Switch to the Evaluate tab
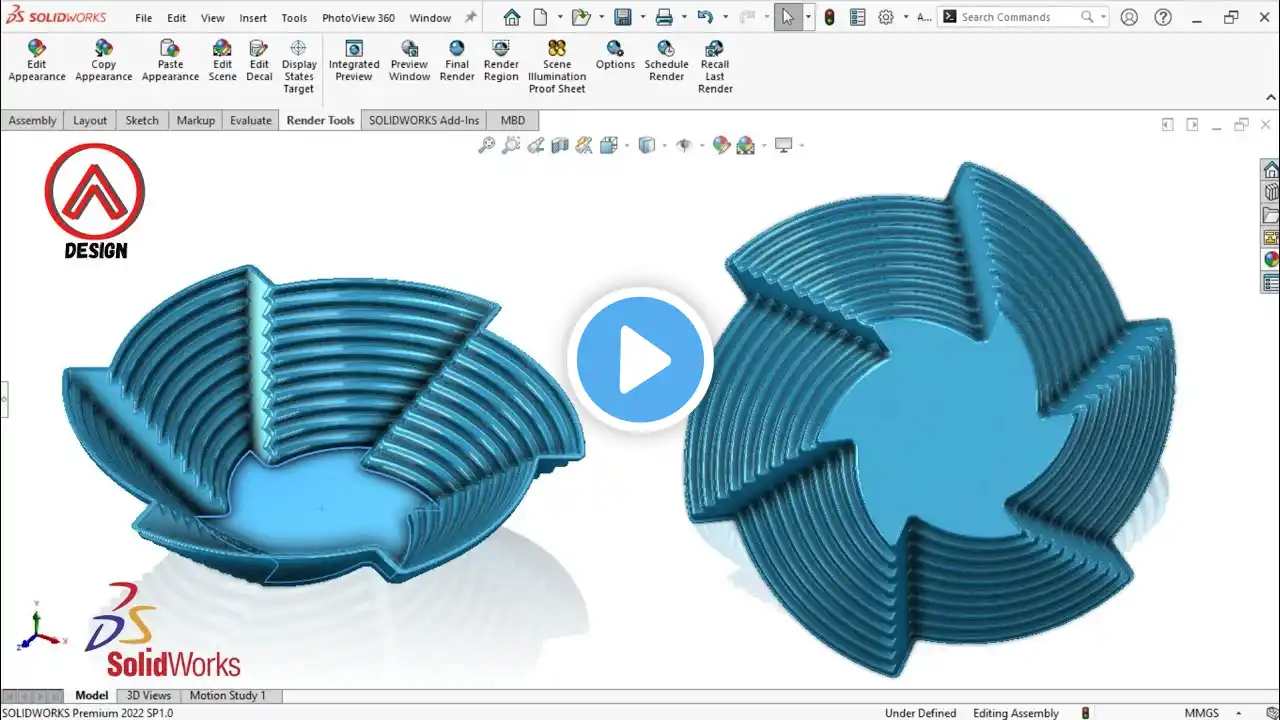Screen dimensions: 1280x720 (251, 120)
